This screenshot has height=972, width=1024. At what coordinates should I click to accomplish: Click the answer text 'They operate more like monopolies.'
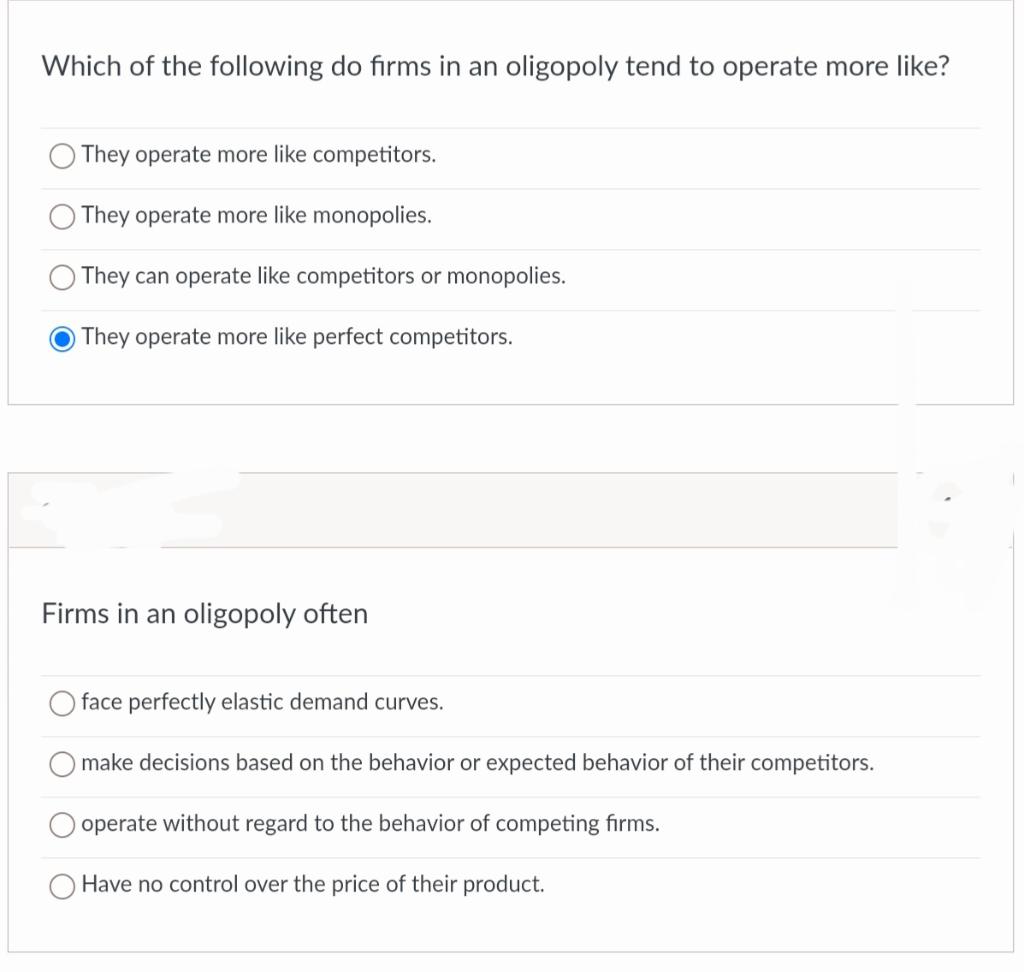click(256, 216)
